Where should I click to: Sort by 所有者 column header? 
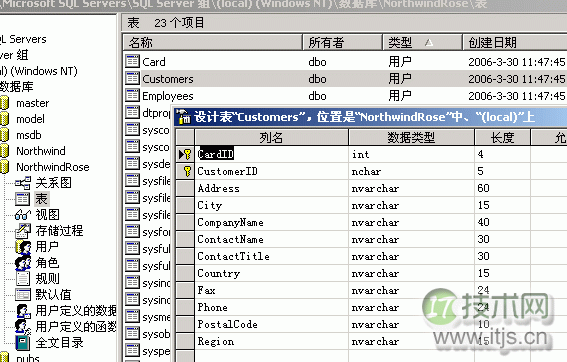tap(342, 42)
